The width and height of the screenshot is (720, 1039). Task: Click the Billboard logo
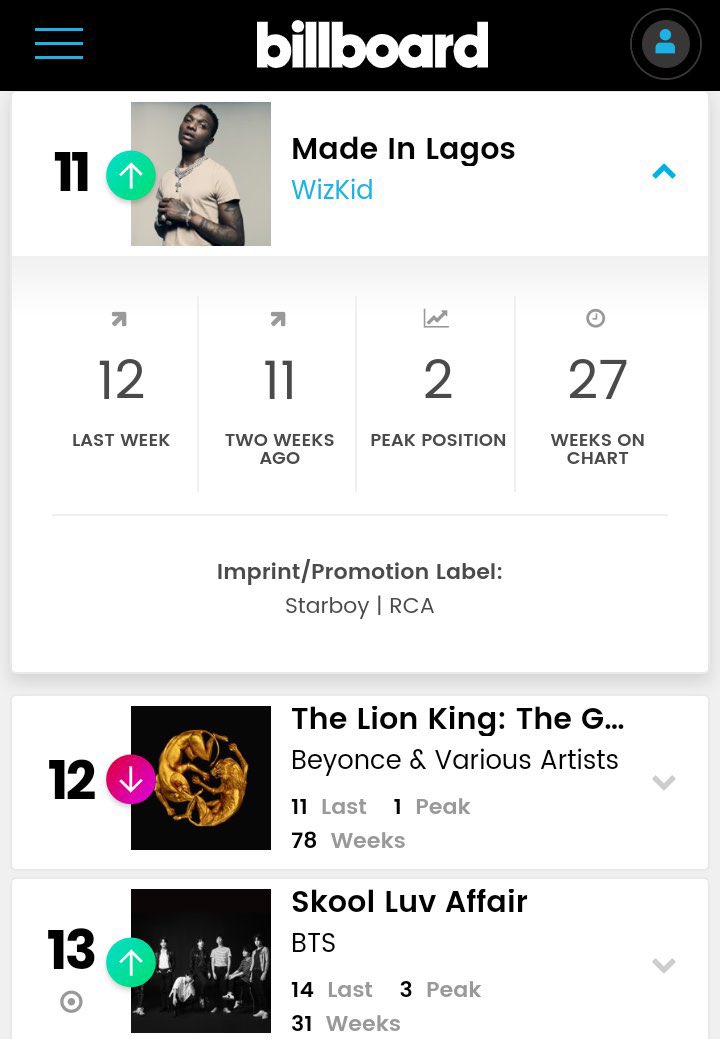pyautogui.click(x=372, y=45)
